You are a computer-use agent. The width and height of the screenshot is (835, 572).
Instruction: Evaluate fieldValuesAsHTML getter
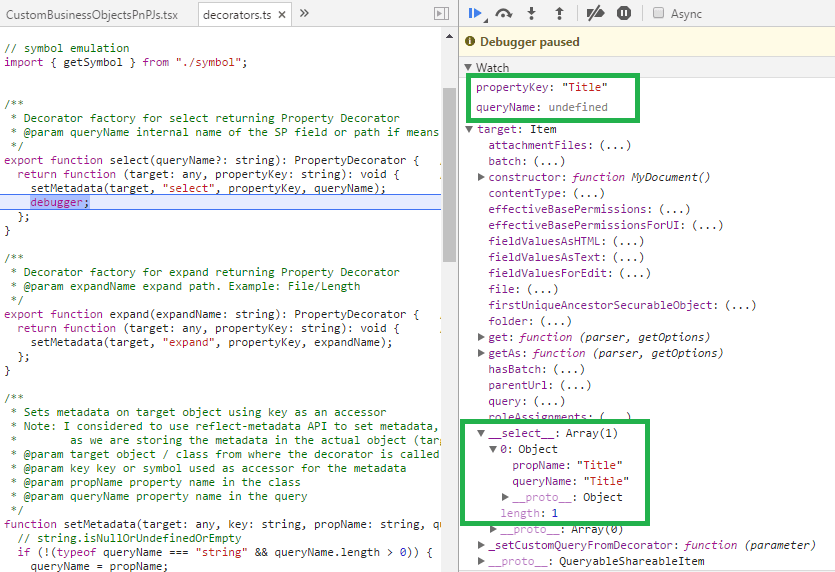coord(628,241)
